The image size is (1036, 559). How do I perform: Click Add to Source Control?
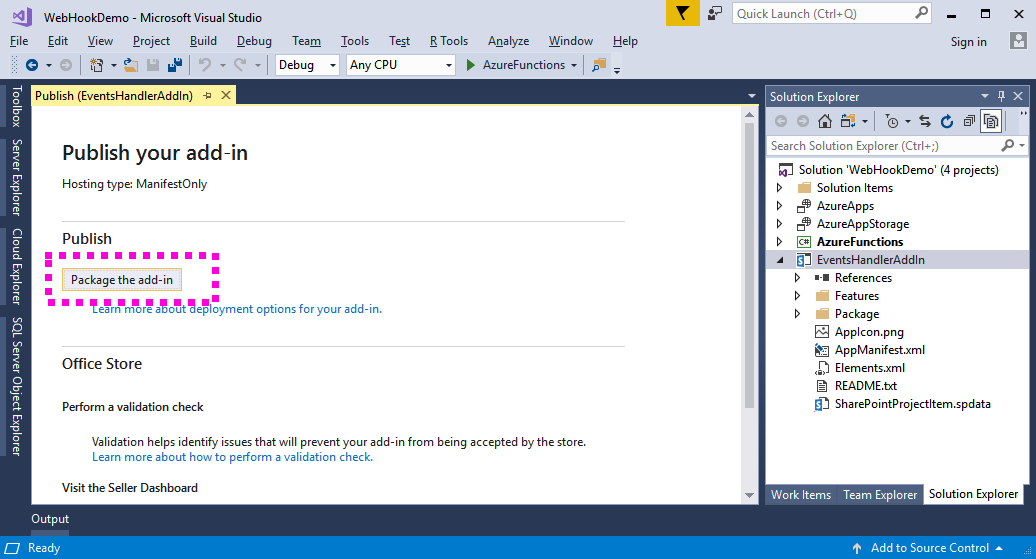point(930,548)
